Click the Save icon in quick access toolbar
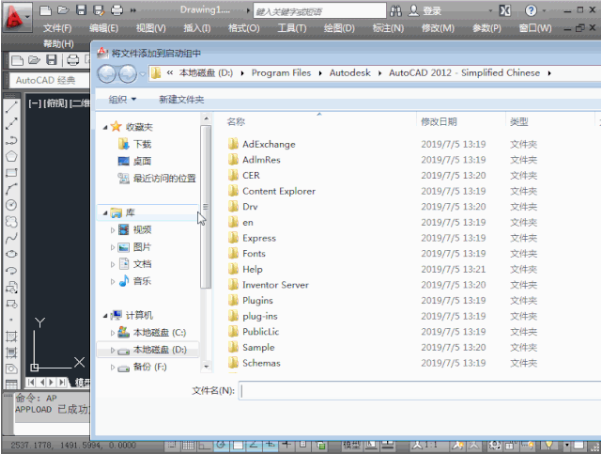The height and width of the screenshot is (455, 604). (x=81, y=10)
